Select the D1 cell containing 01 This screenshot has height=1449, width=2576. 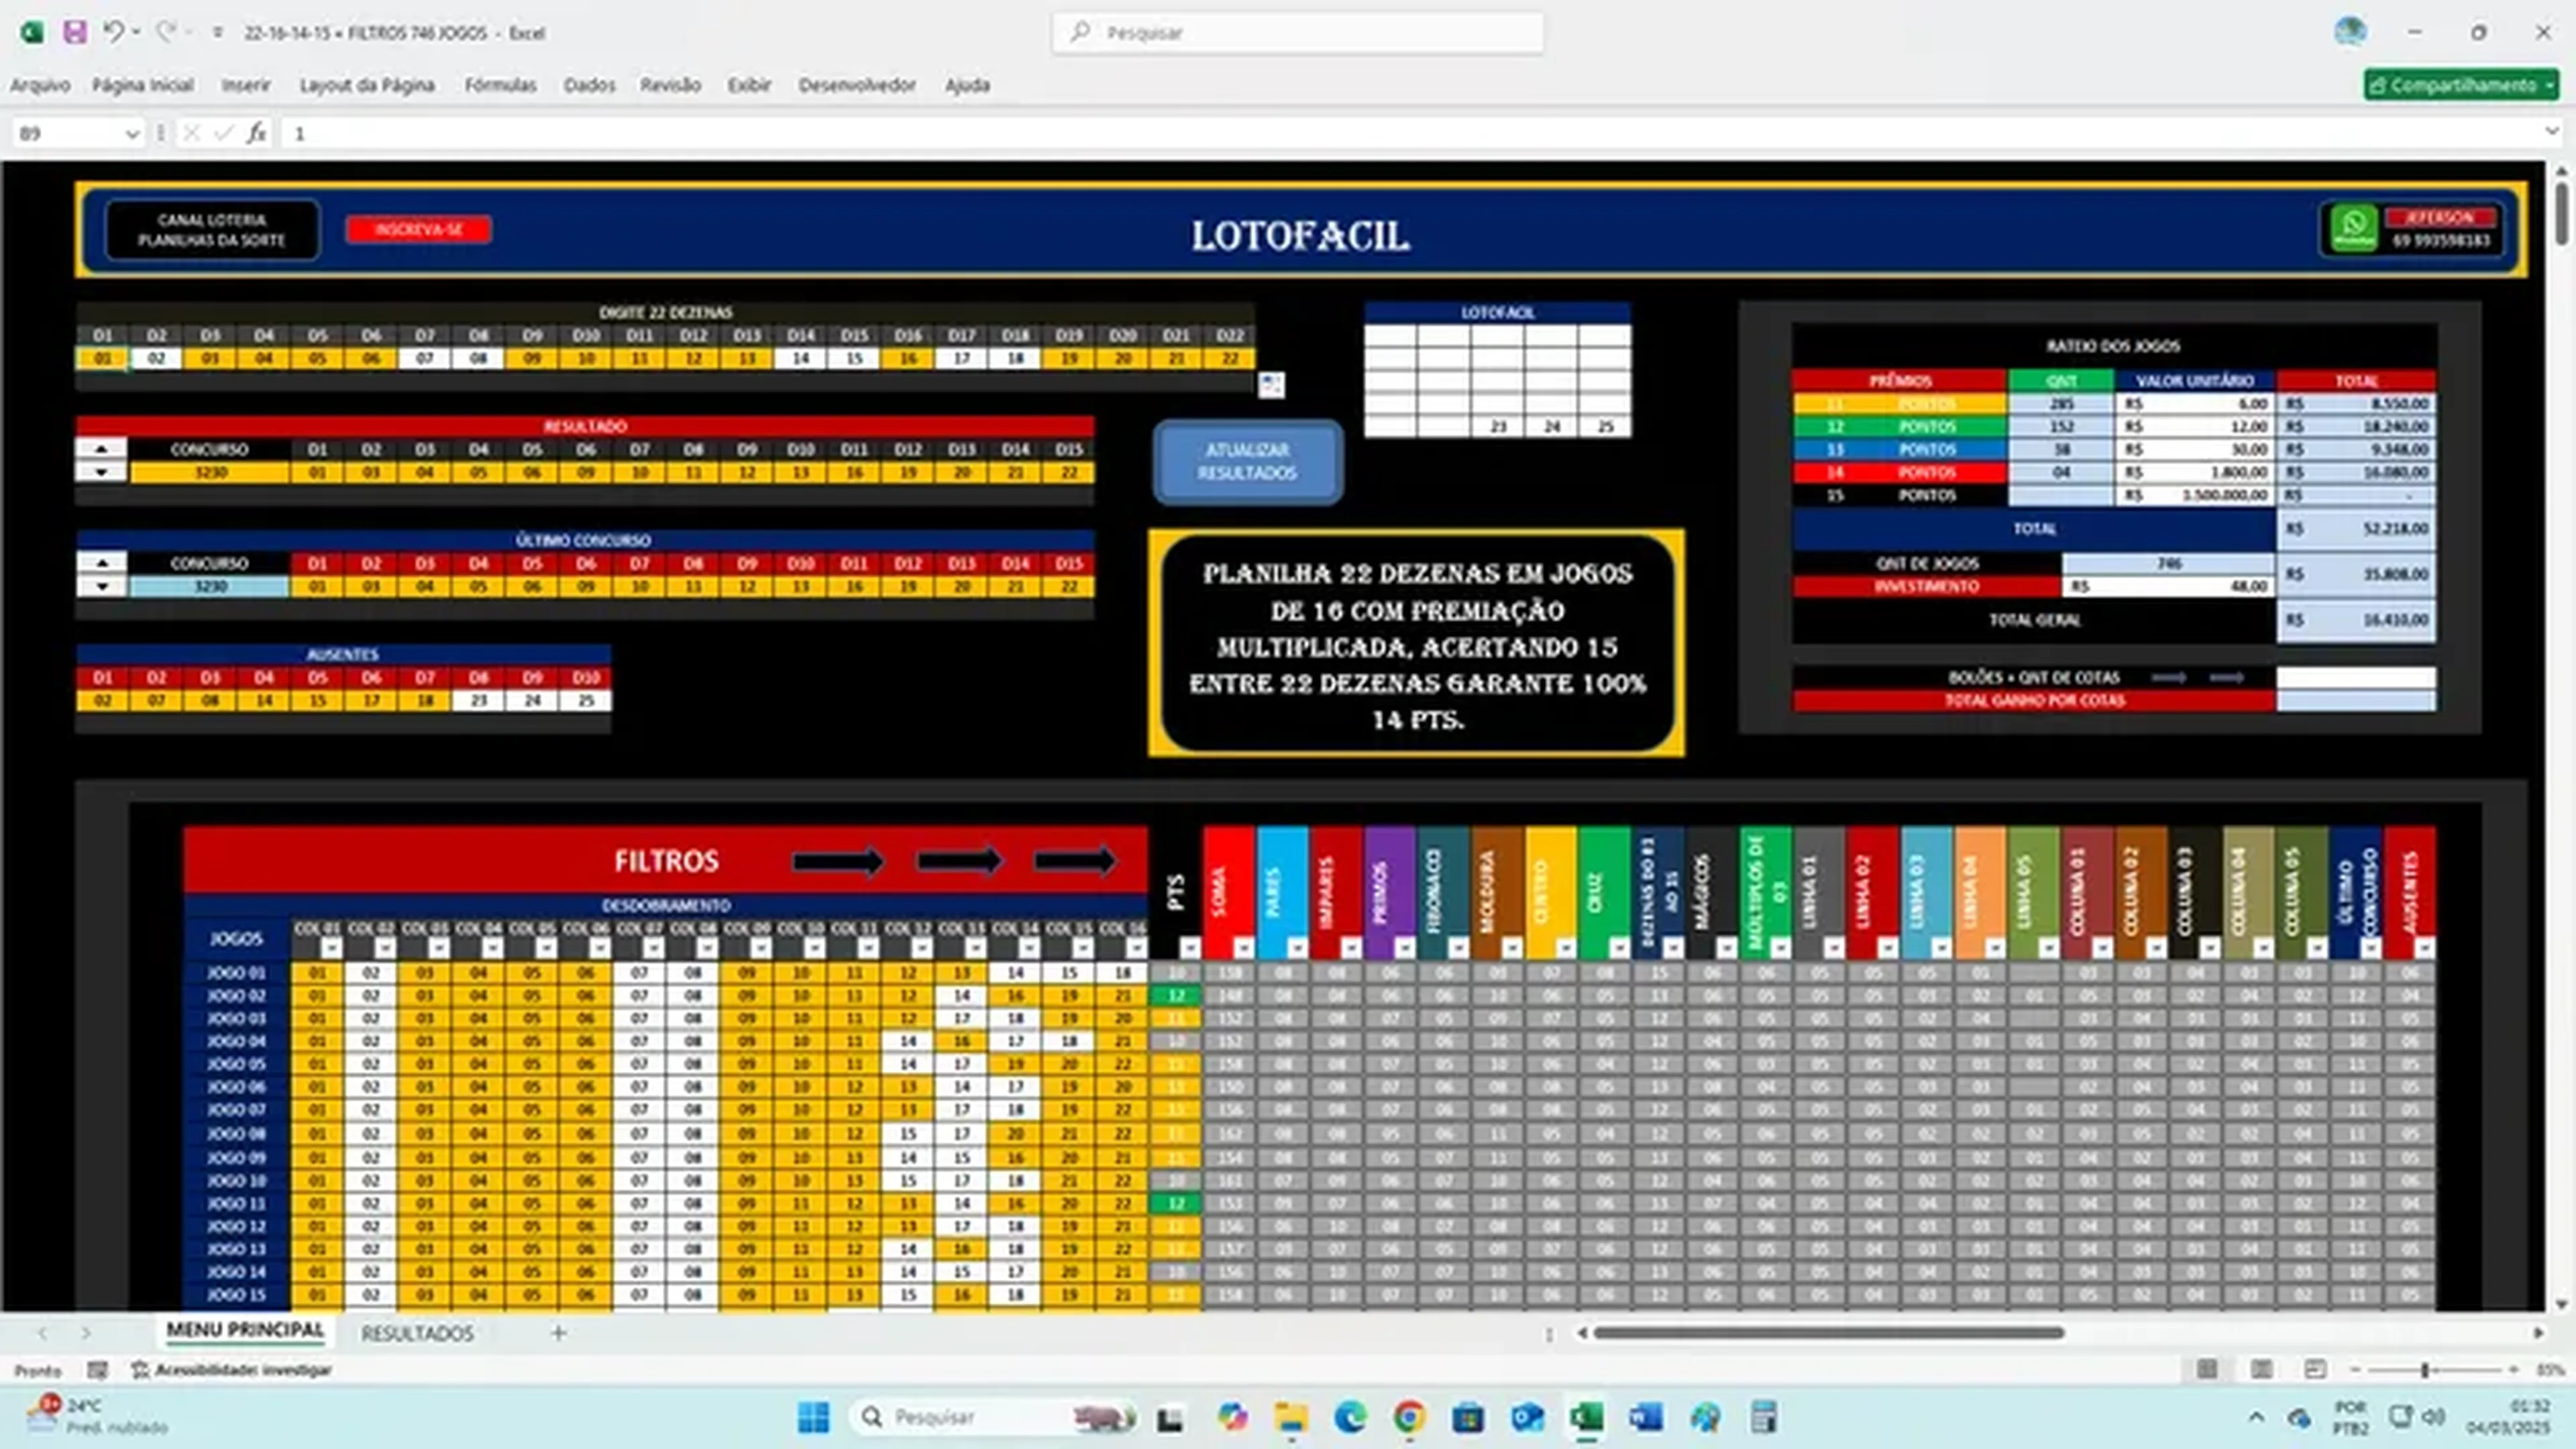102,359
